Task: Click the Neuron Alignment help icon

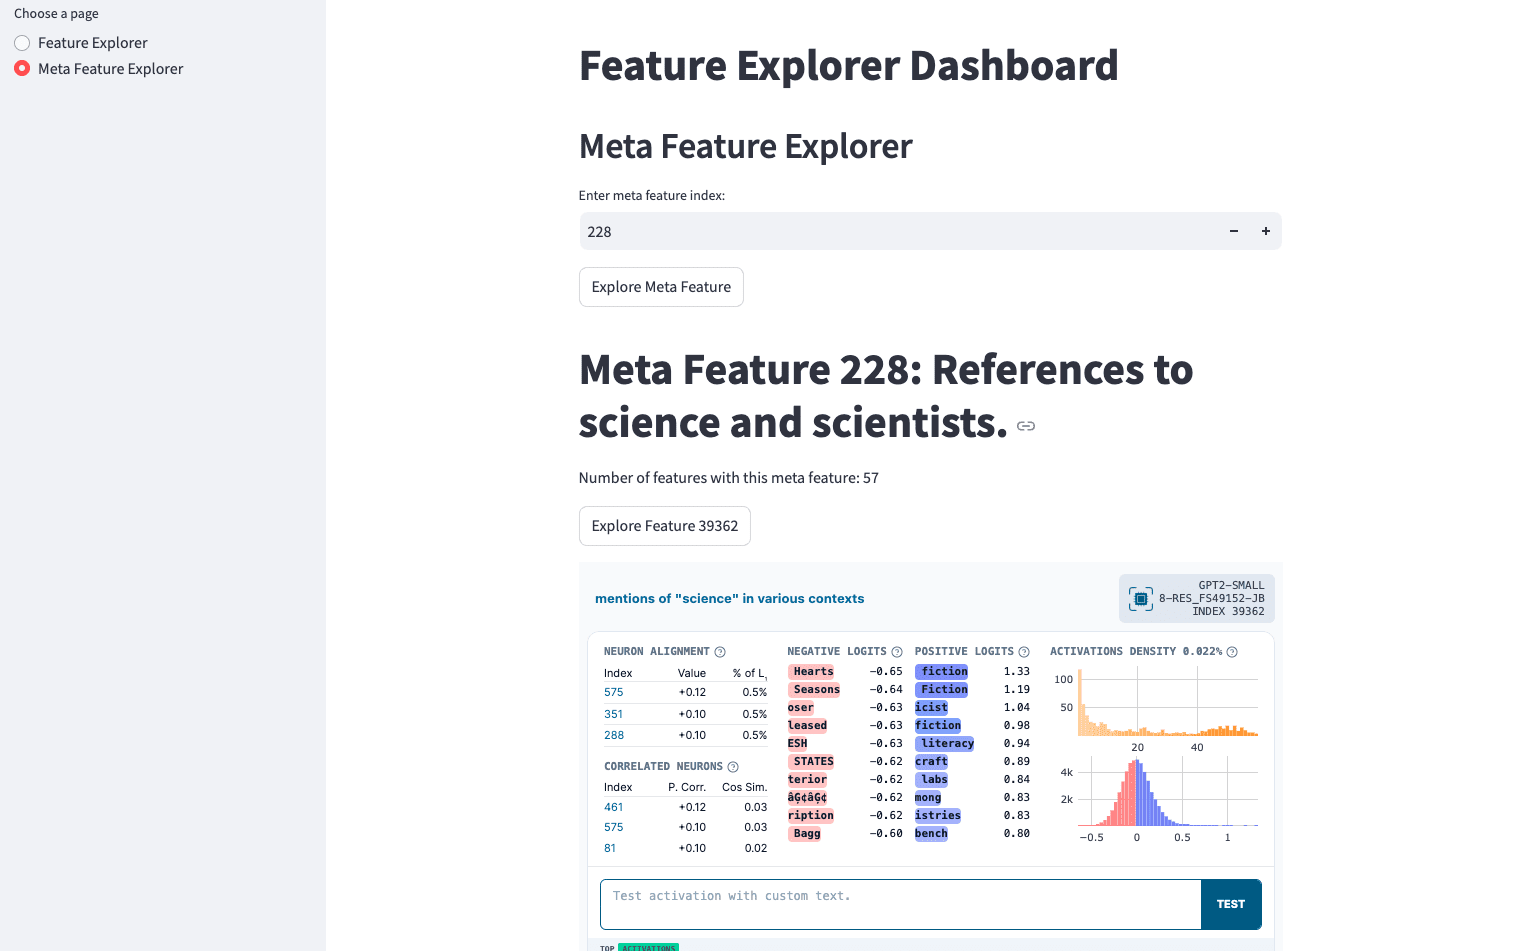Action: coord(720,652)
